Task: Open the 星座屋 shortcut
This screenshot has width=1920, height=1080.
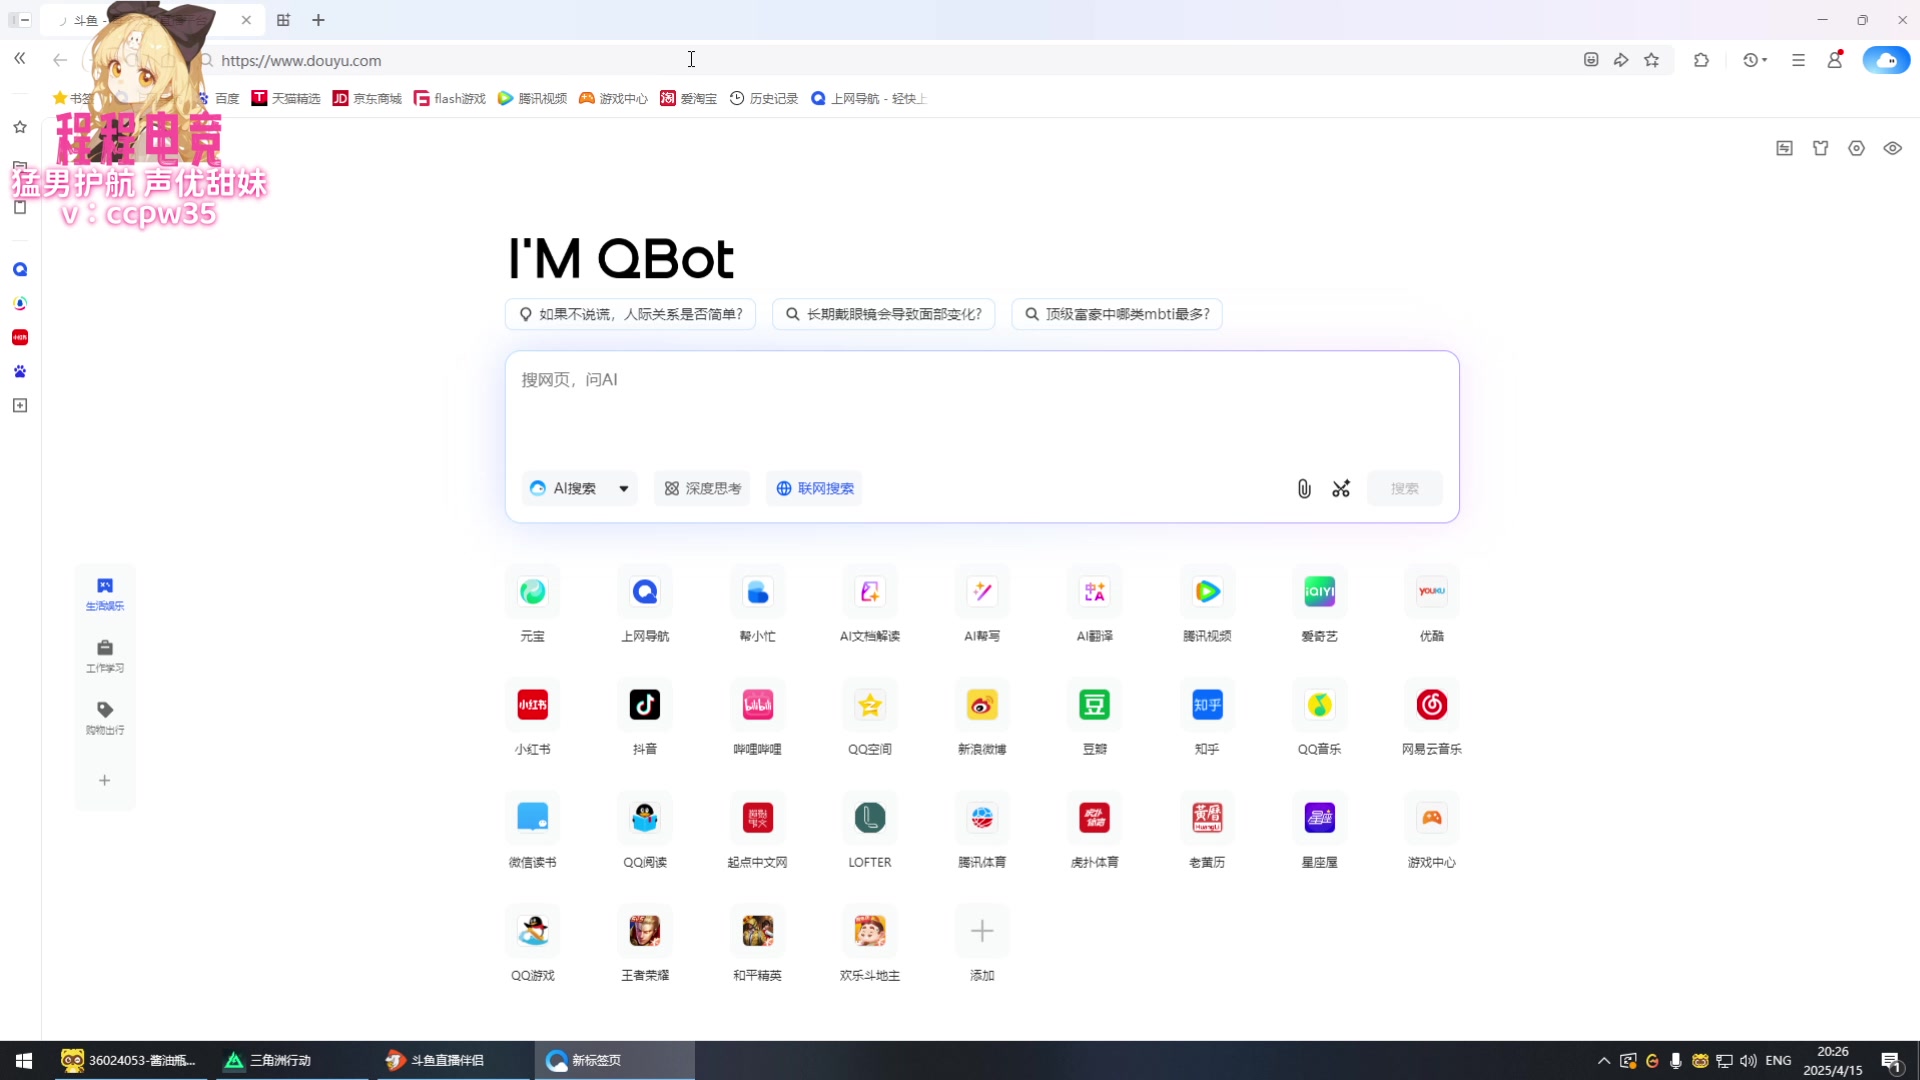Action: click(1319, 818)
